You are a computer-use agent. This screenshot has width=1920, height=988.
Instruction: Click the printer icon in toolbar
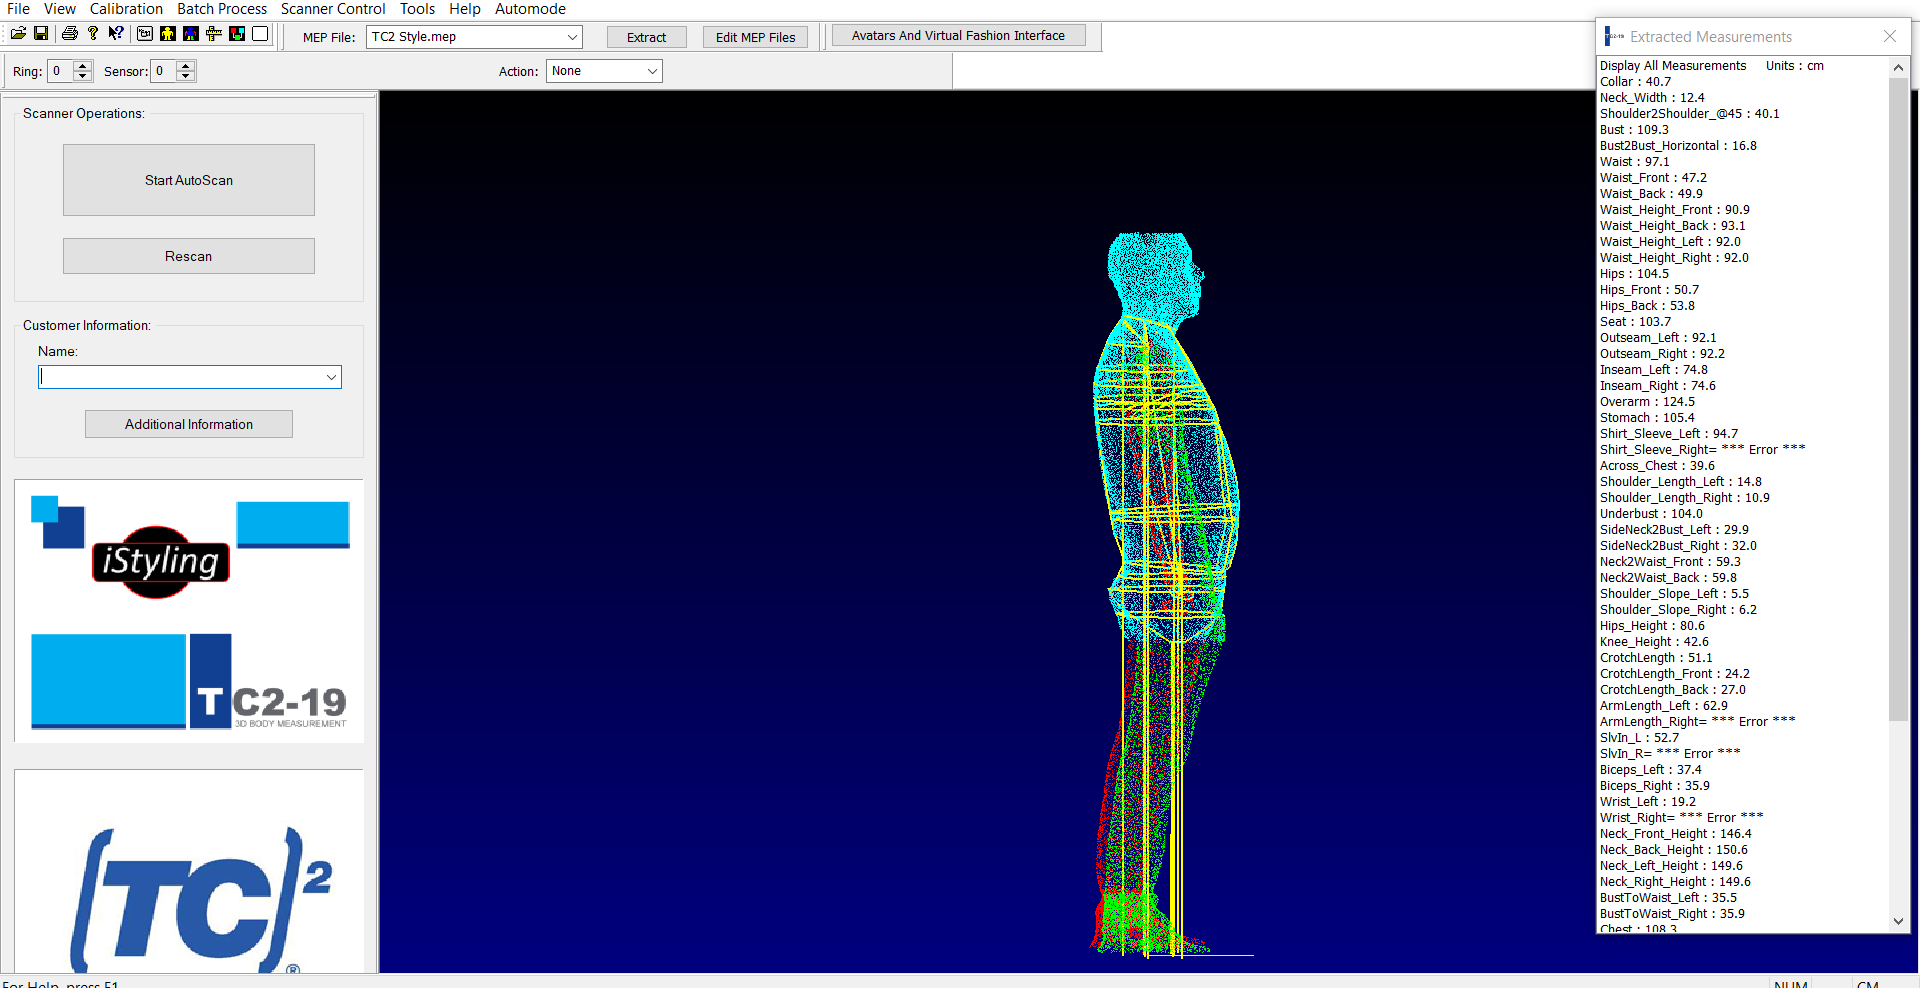point(69,34)
